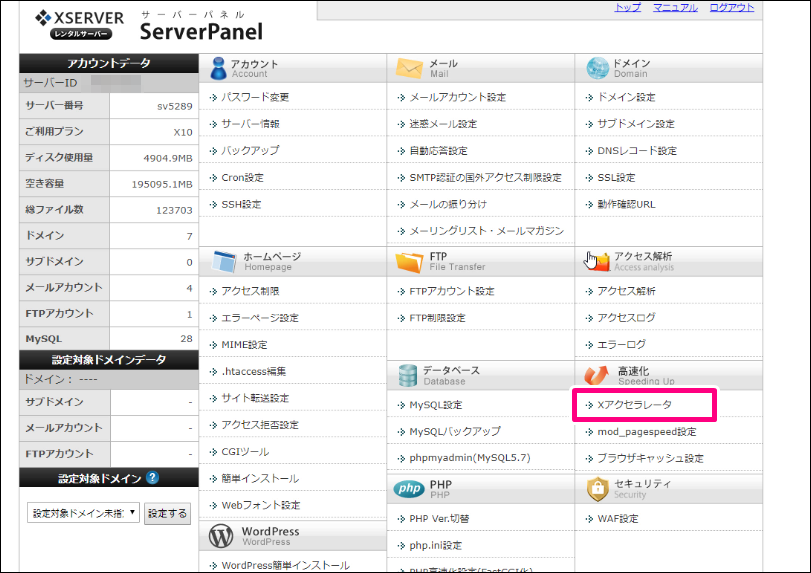This screenshot has height=573, width=811.
Task: Click the server number value sv5289
Action: 175,107
